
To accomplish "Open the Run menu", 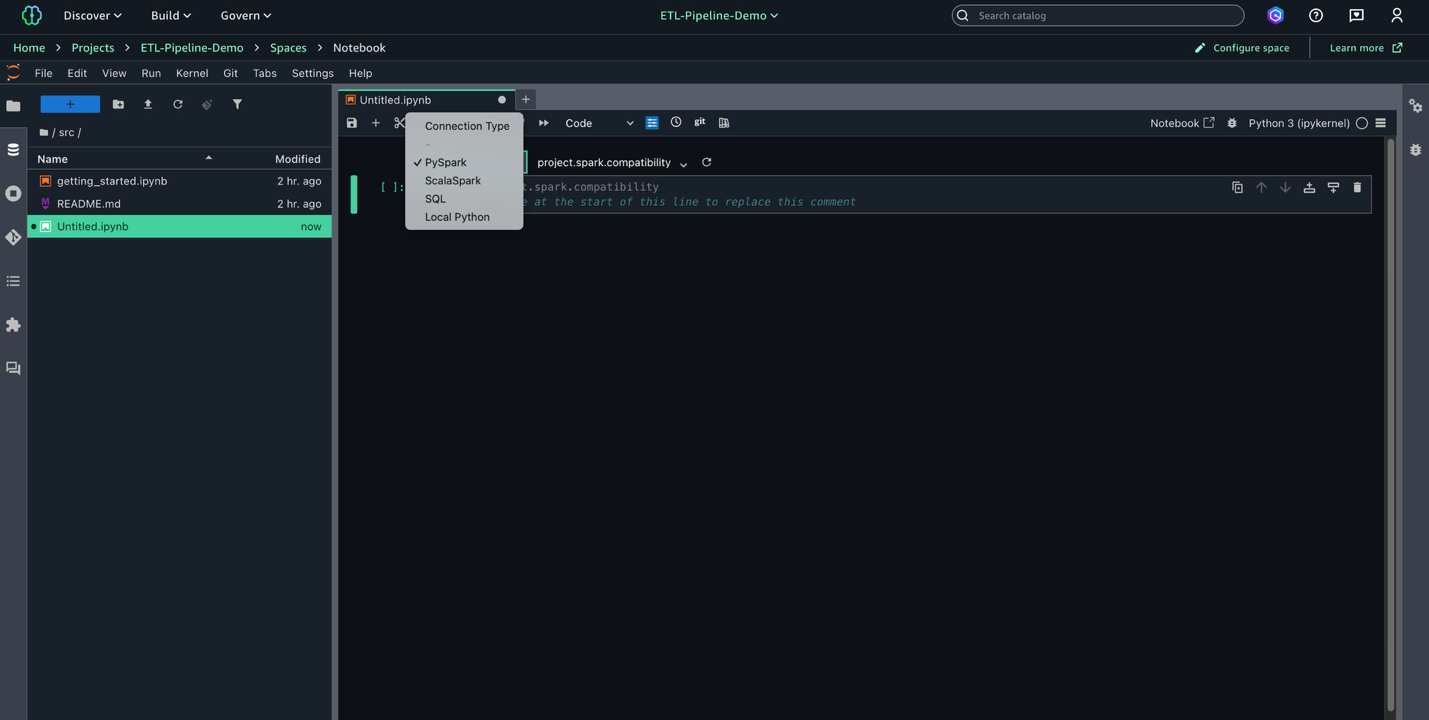I will pos(151,73).
